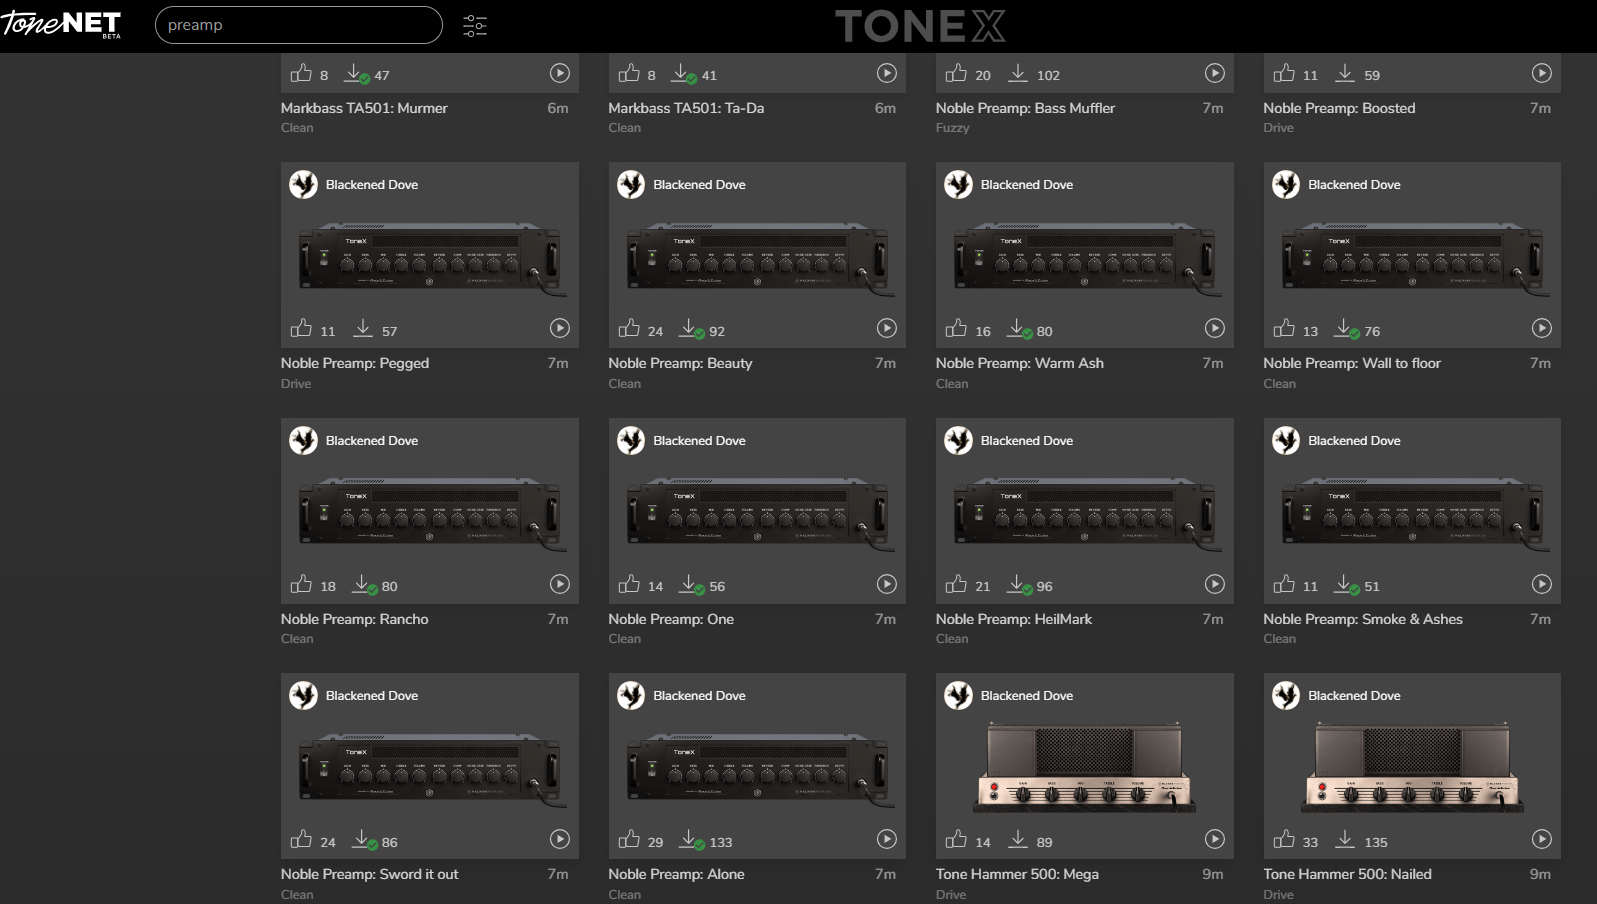Like the Tone Hammer 500: Nailed tone
1597x904 pixels.
click(1284, 839)
